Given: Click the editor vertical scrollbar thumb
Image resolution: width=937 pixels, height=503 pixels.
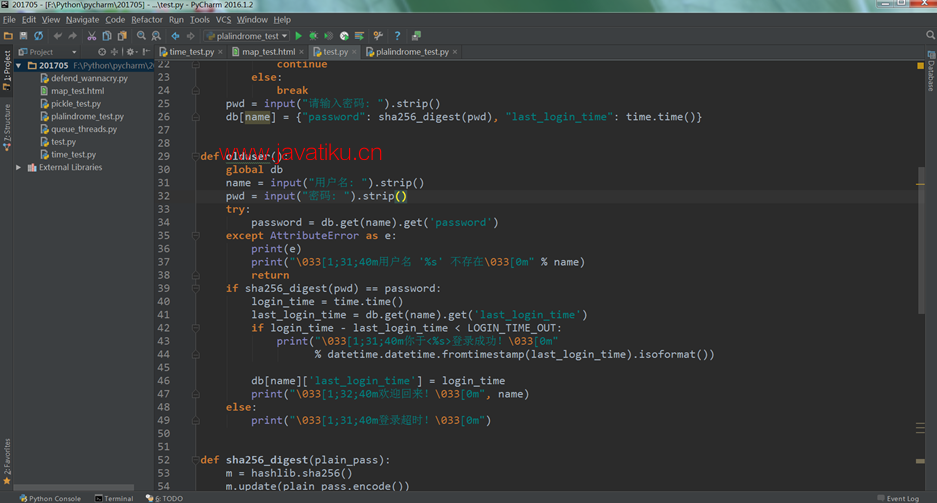Looking at the screenshot, I should click(920, 240).
